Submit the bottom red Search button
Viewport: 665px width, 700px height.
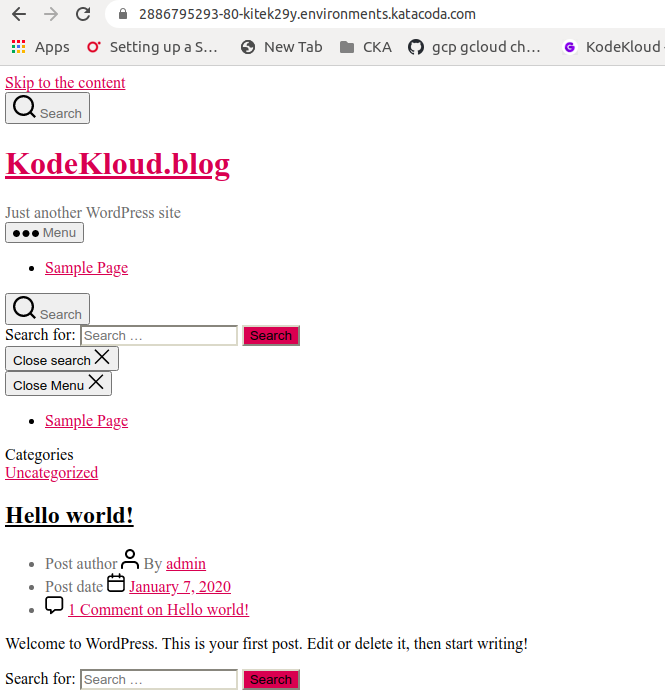point(271,679)
